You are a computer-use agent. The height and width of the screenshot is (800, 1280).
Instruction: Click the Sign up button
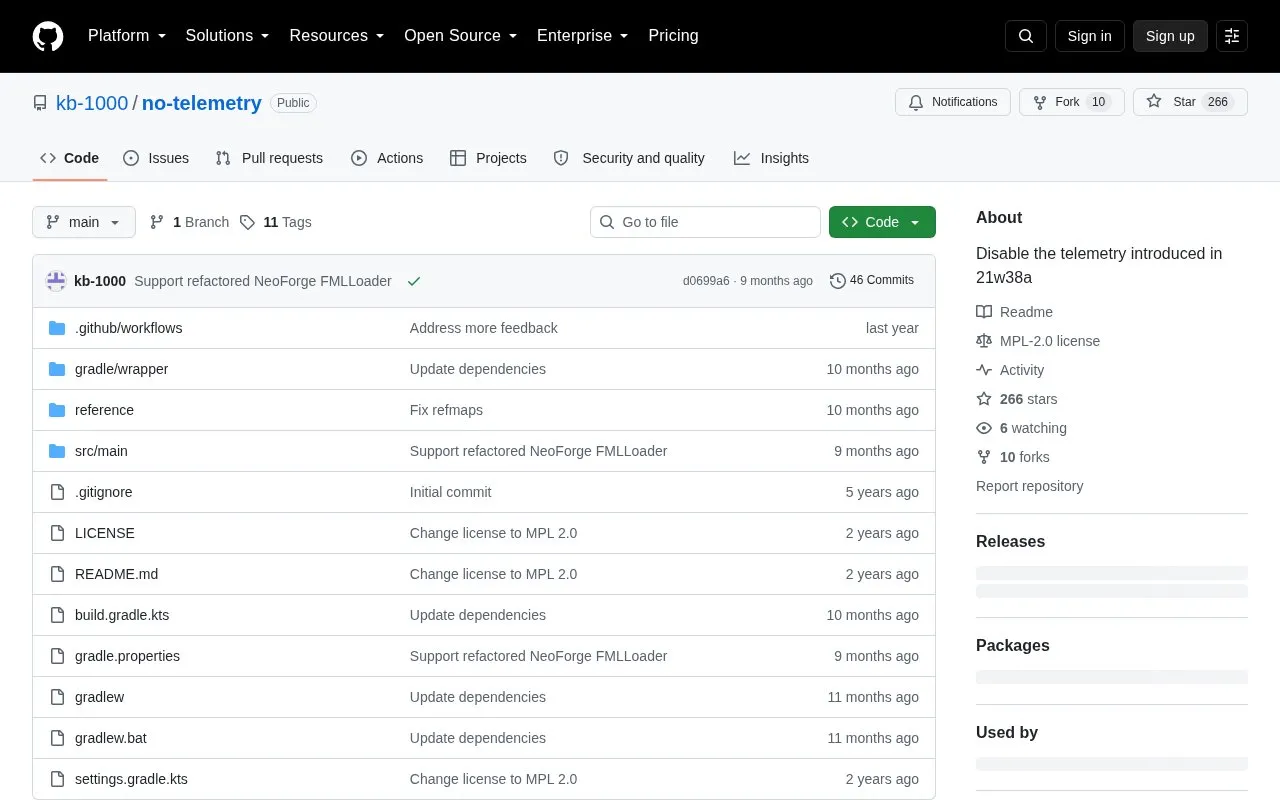point(1170,36)
